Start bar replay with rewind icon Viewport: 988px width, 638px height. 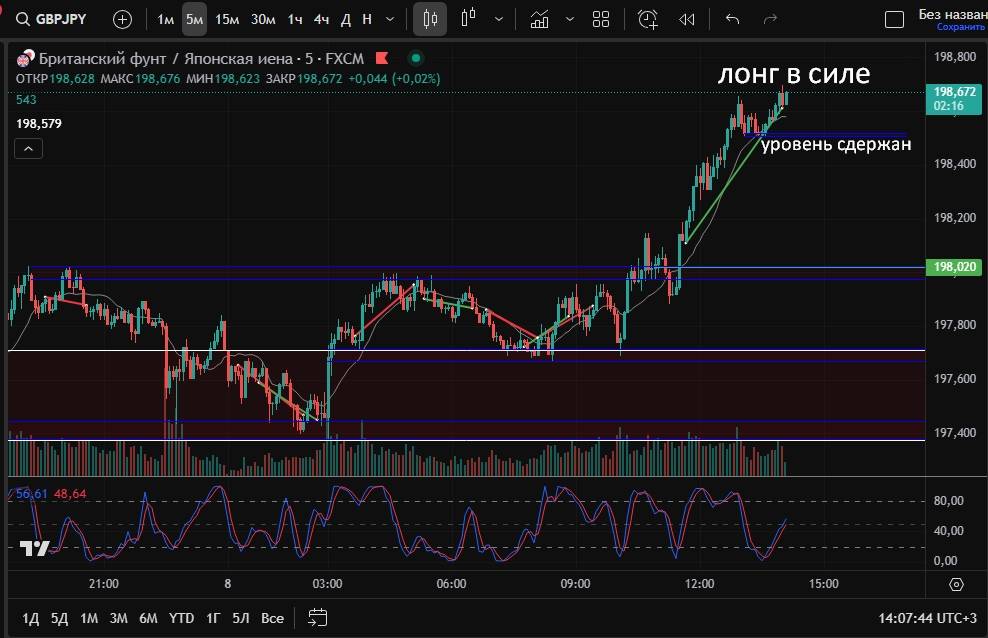(686, 19)
